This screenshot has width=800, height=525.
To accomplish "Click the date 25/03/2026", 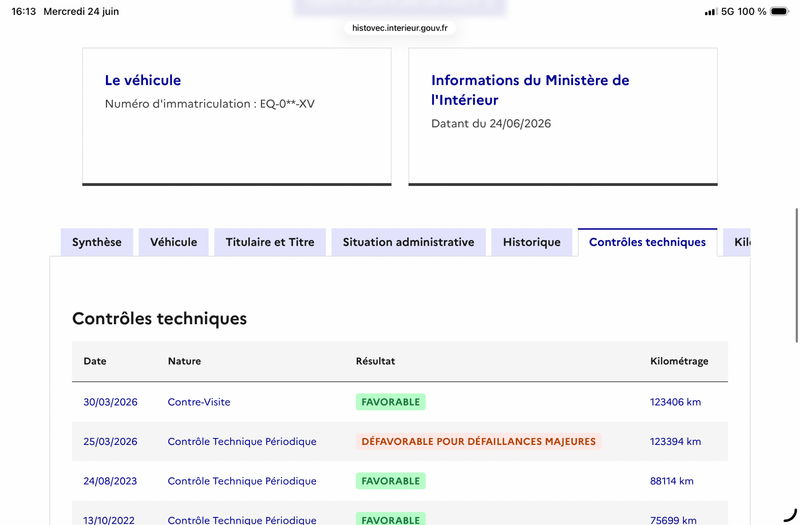I will [x=110, y=441].
